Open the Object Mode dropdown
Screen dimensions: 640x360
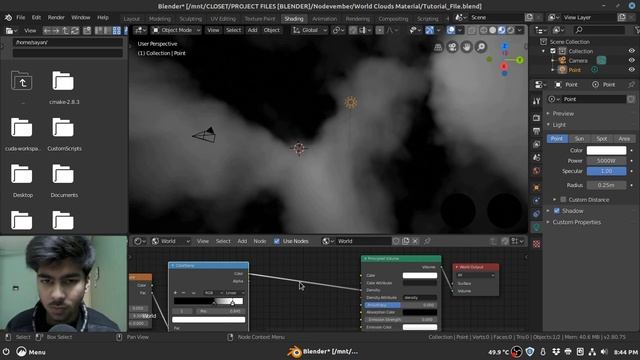(x=176, y=30)
